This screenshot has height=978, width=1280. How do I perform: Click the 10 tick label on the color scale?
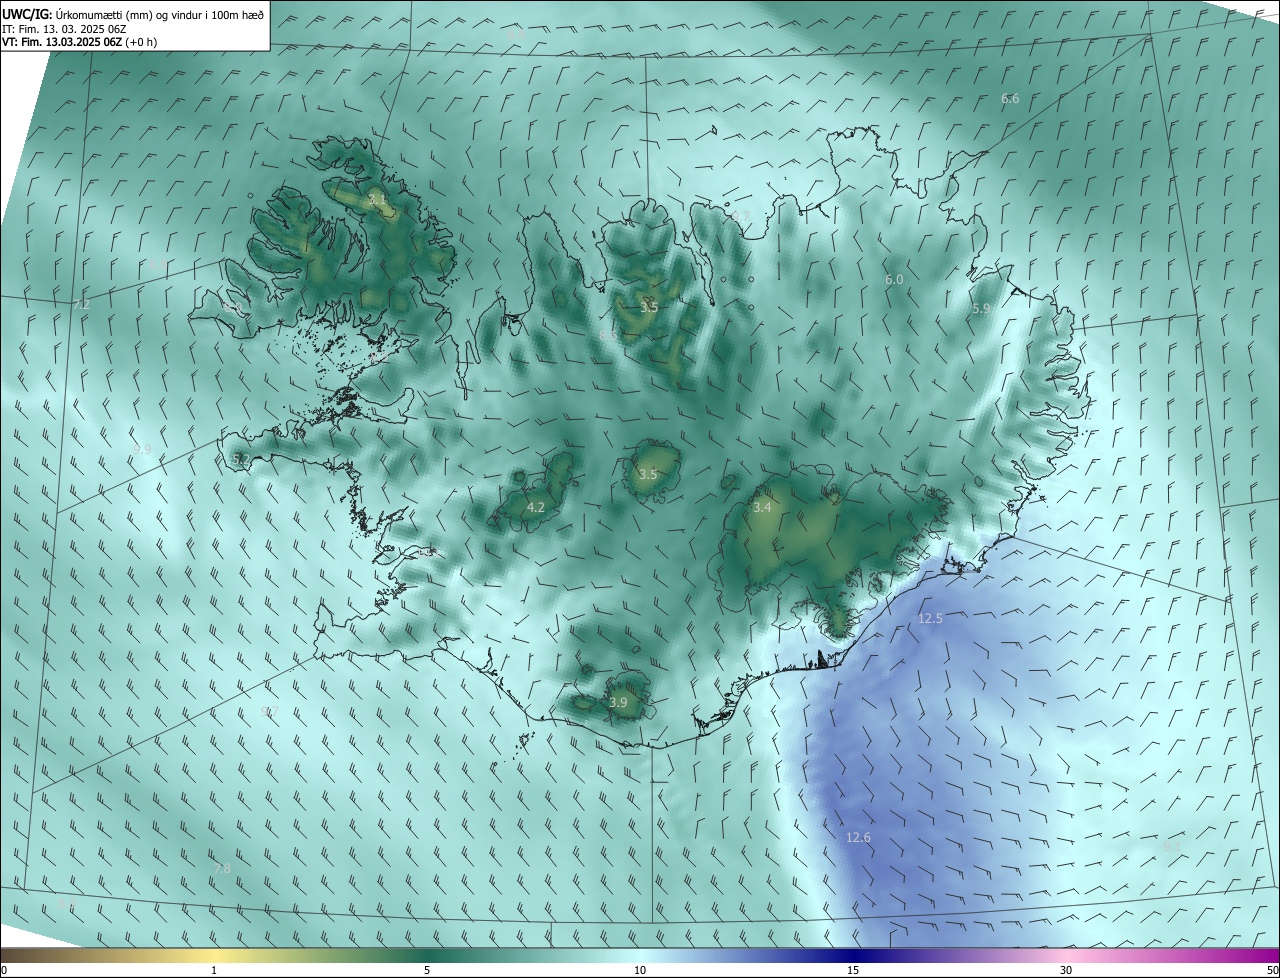(x=640, y=971)
